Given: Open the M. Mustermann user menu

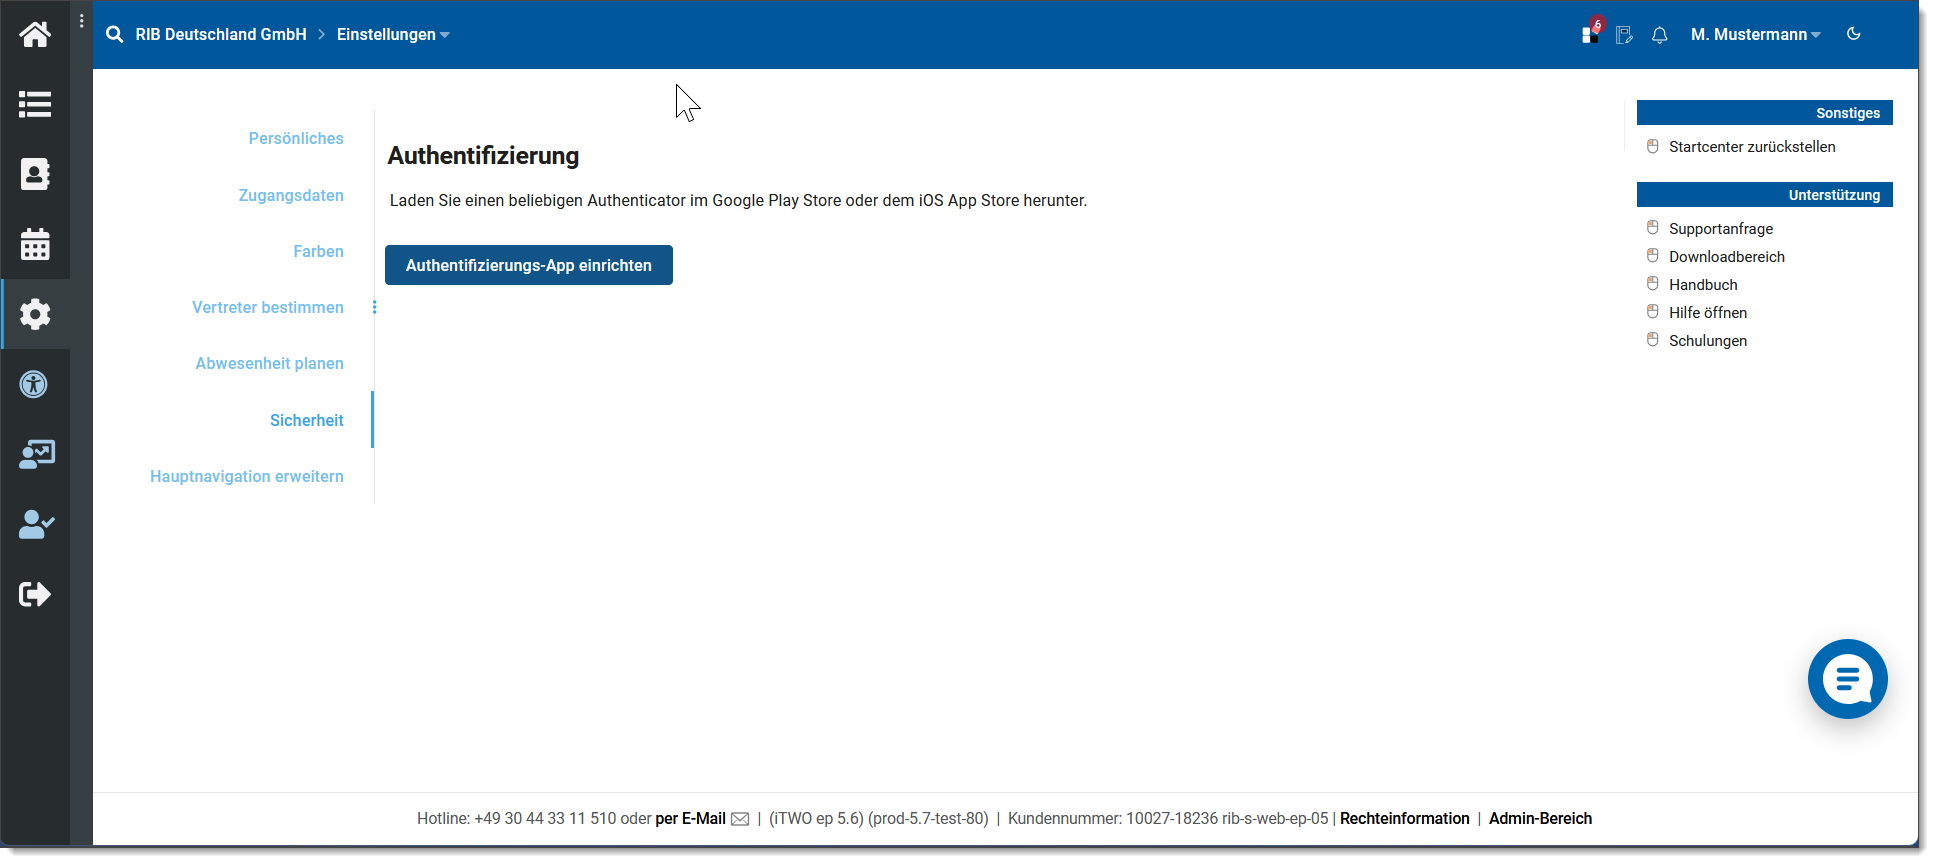Looking at the screenshot, I should tap(1754, 35).
